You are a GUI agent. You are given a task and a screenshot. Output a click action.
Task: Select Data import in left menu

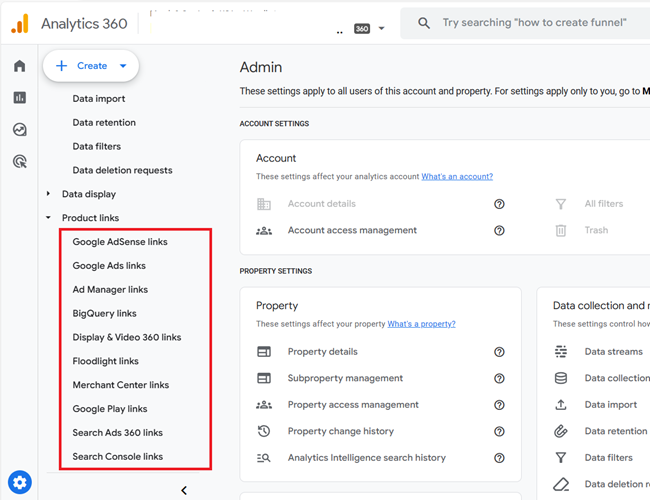coord(99,99)
